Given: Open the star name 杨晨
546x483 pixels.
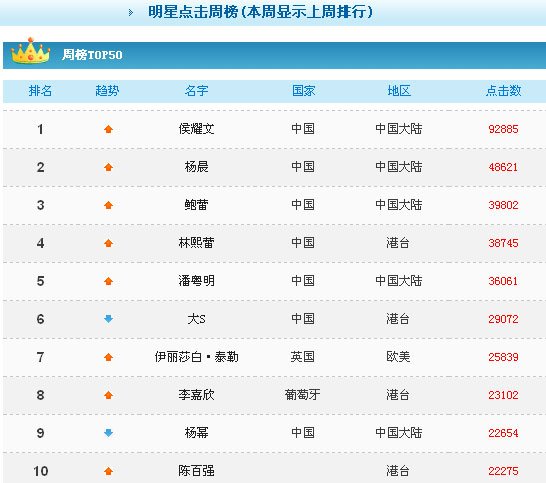Looking at the screenshot, I should pyautogui.click(x=196, y=167).
